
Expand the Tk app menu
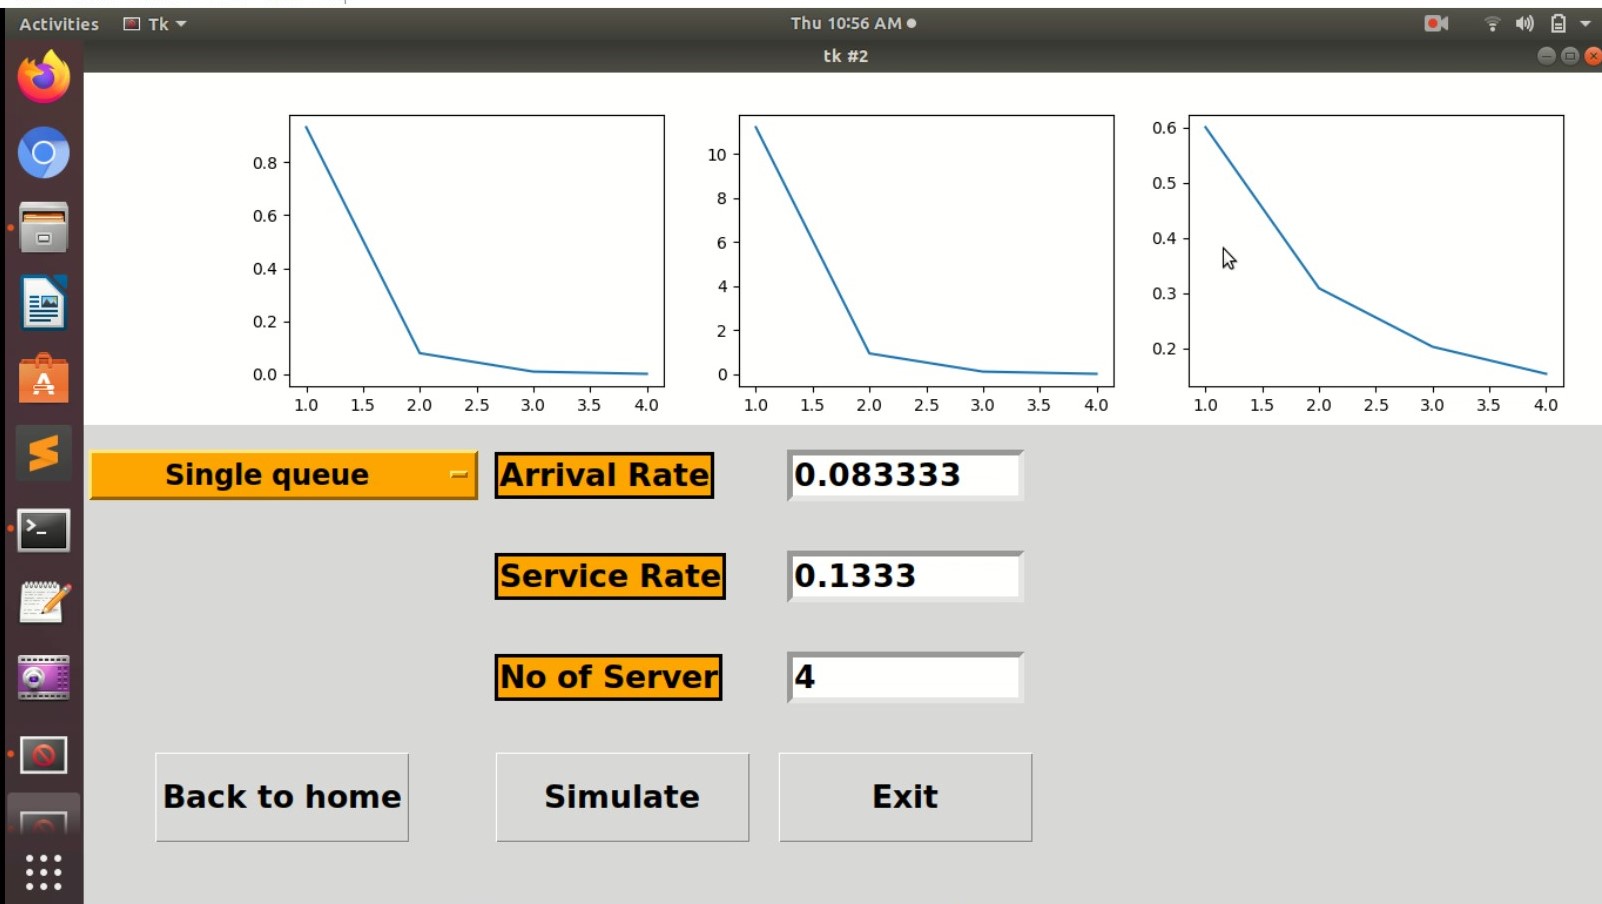[x=156, y=23]
